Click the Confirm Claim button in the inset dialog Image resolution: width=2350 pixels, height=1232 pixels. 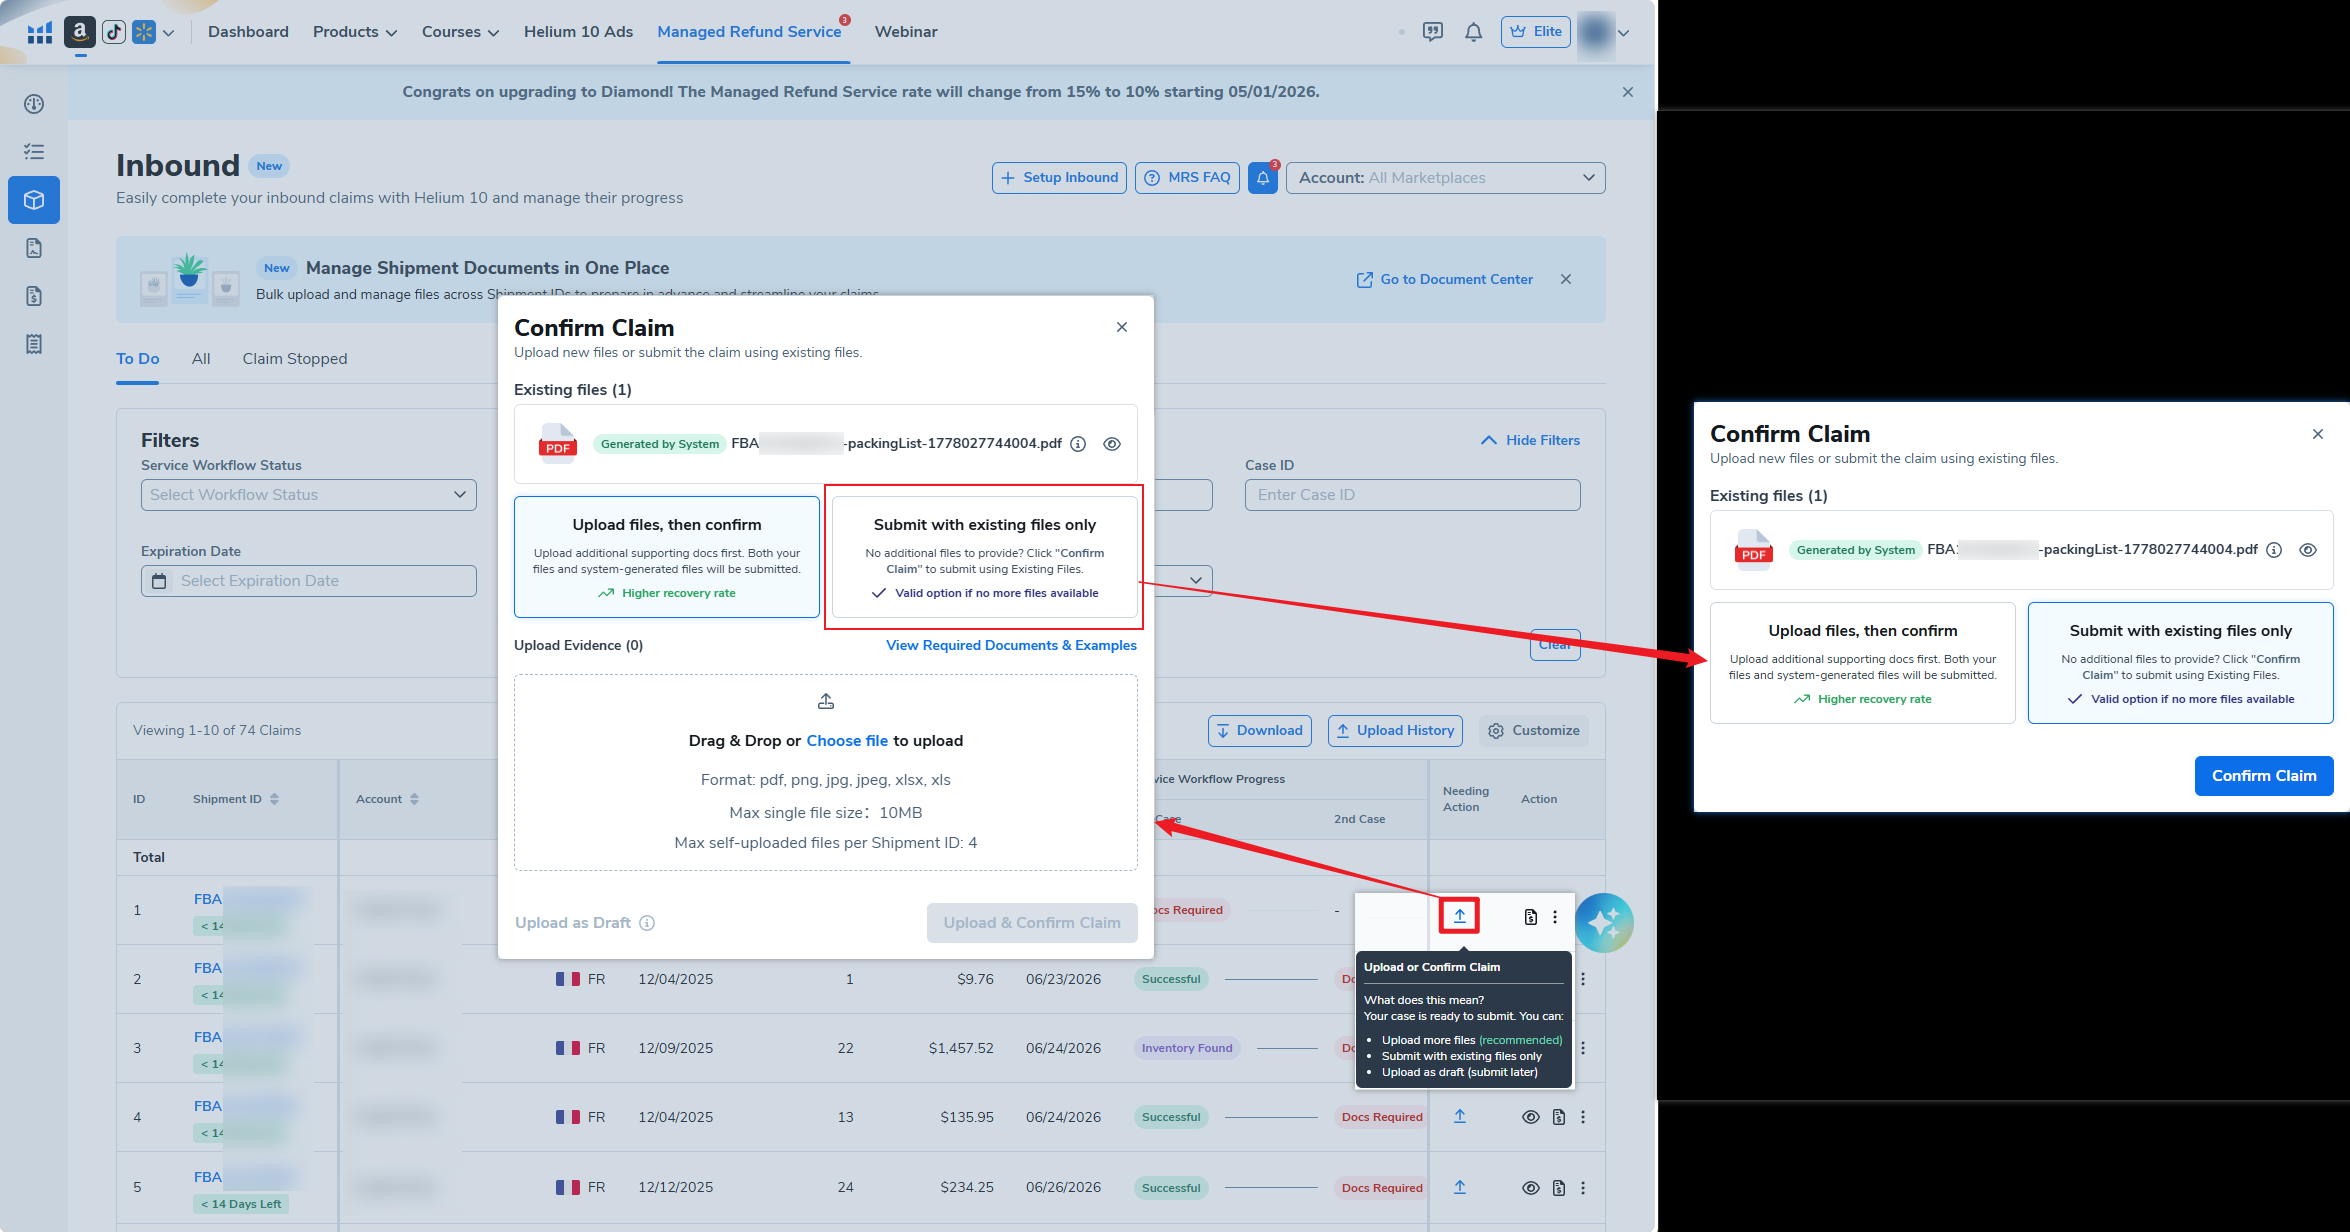click(x=2264, y=776)
